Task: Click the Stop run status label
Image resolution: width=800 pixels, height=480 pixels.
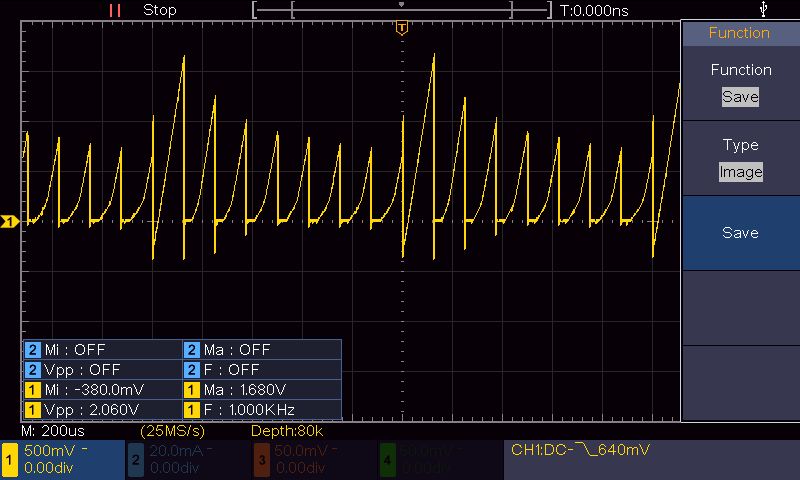Action: (160, 10)
